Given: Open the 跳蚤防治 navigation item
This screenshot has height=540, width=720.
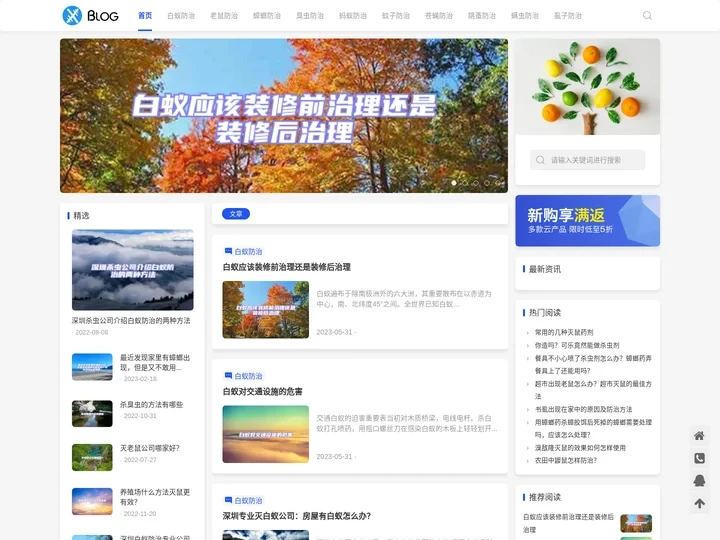Looking at the screenshot, I should [482, 16].
